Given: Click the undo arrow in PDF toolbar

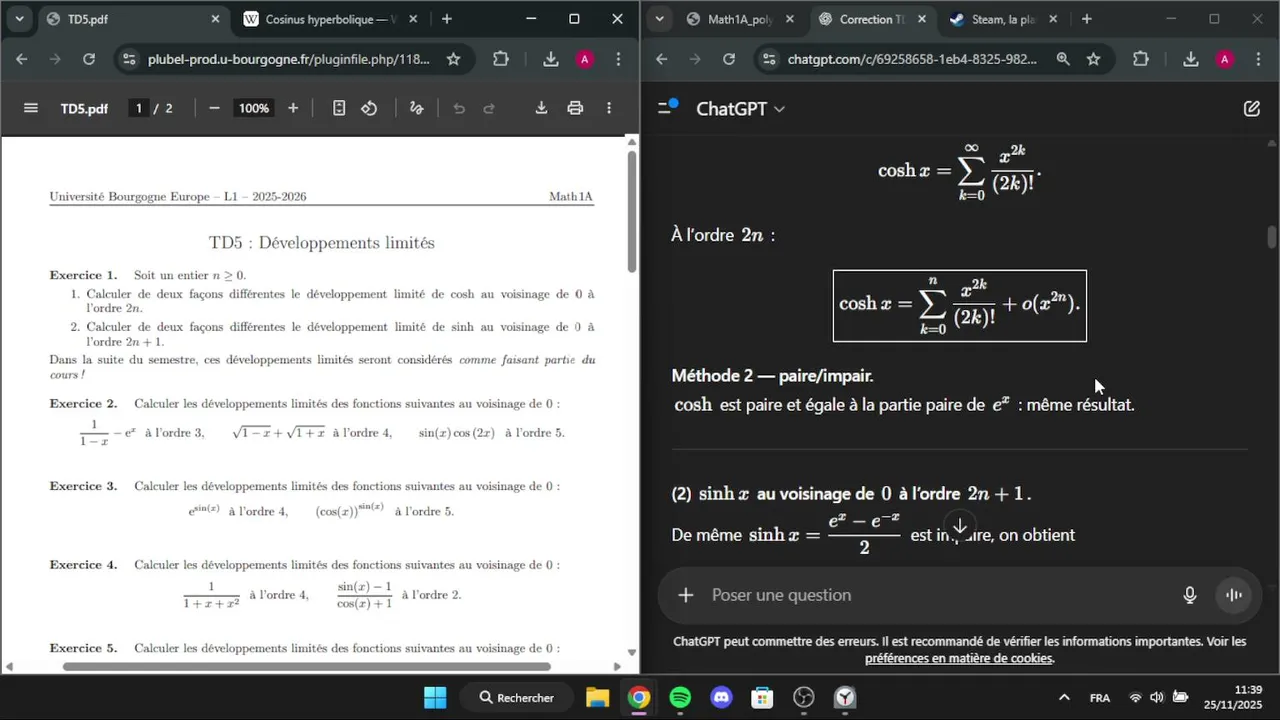Looking at the screenshot, I should coord(459,108).
